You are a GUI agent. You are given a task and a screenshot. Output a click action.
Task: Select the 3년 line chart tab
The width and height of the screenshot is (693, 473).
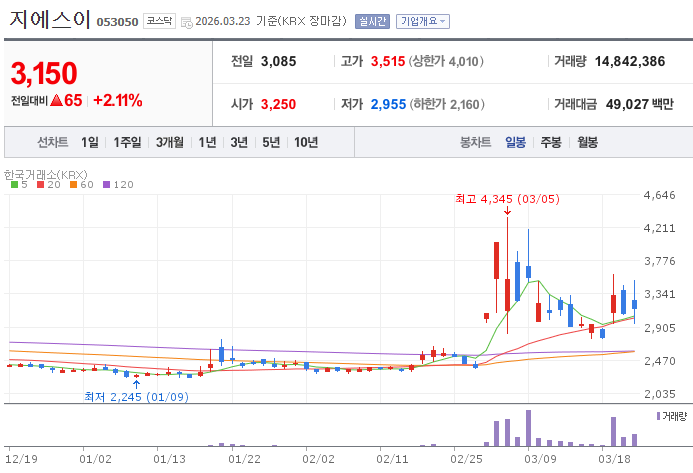pos(239,142)
